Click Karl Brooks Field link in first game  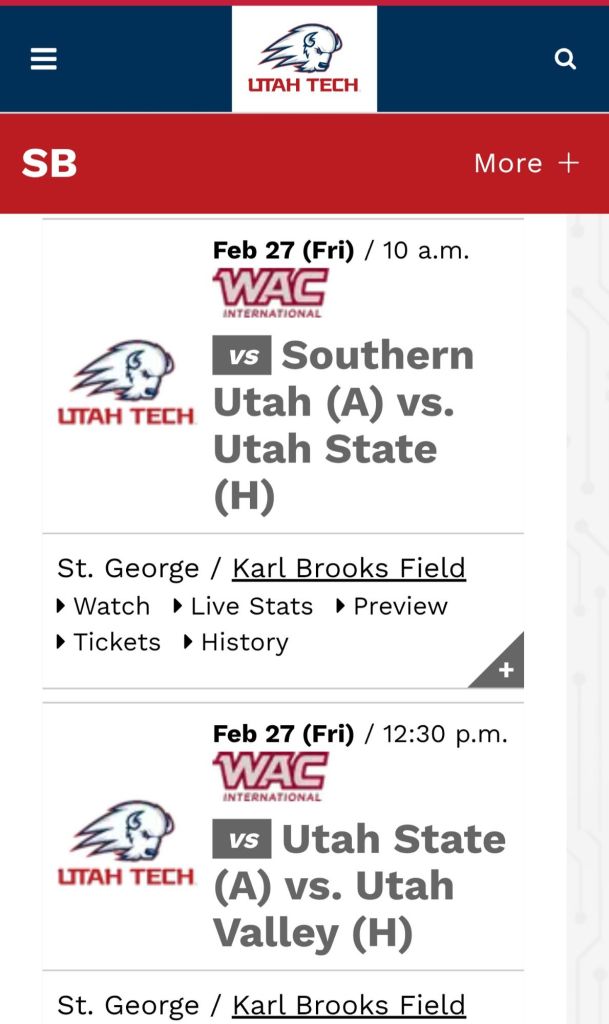(x=348, y=568)
